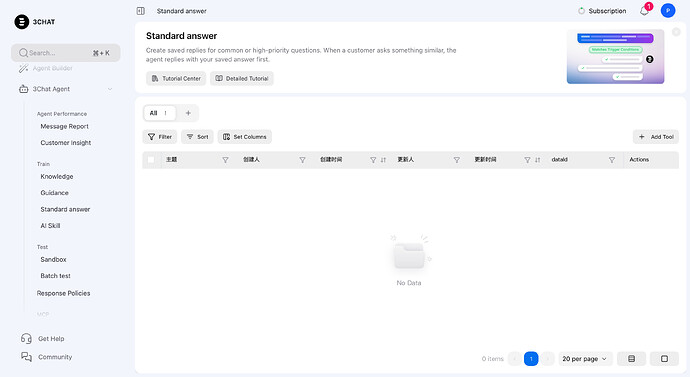
Task: Open Message Report
Action: point(65,126)
